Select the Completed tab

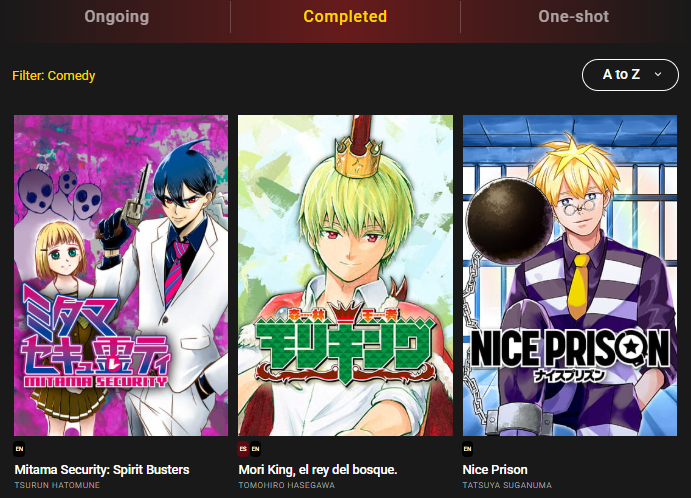click(345, 17)
